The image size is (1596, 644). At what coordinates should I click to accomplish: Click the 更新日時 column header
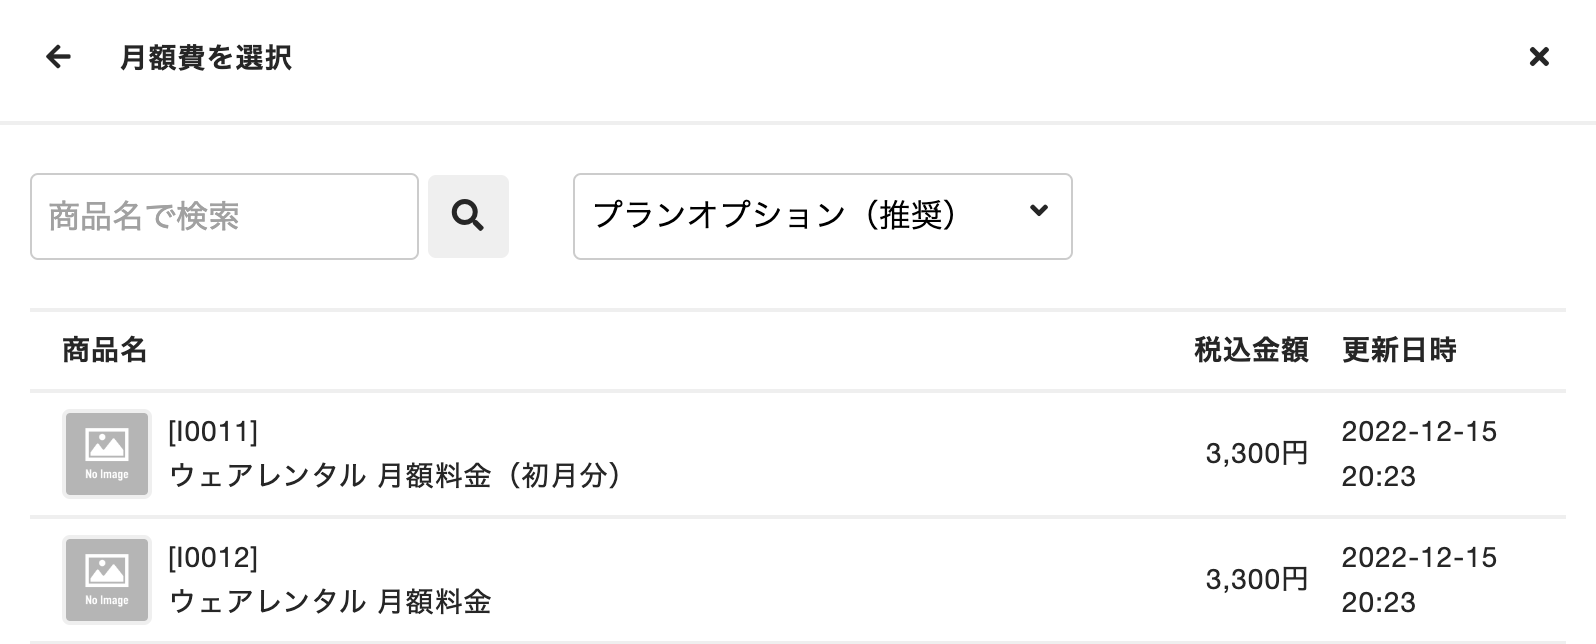(1399, 350)
